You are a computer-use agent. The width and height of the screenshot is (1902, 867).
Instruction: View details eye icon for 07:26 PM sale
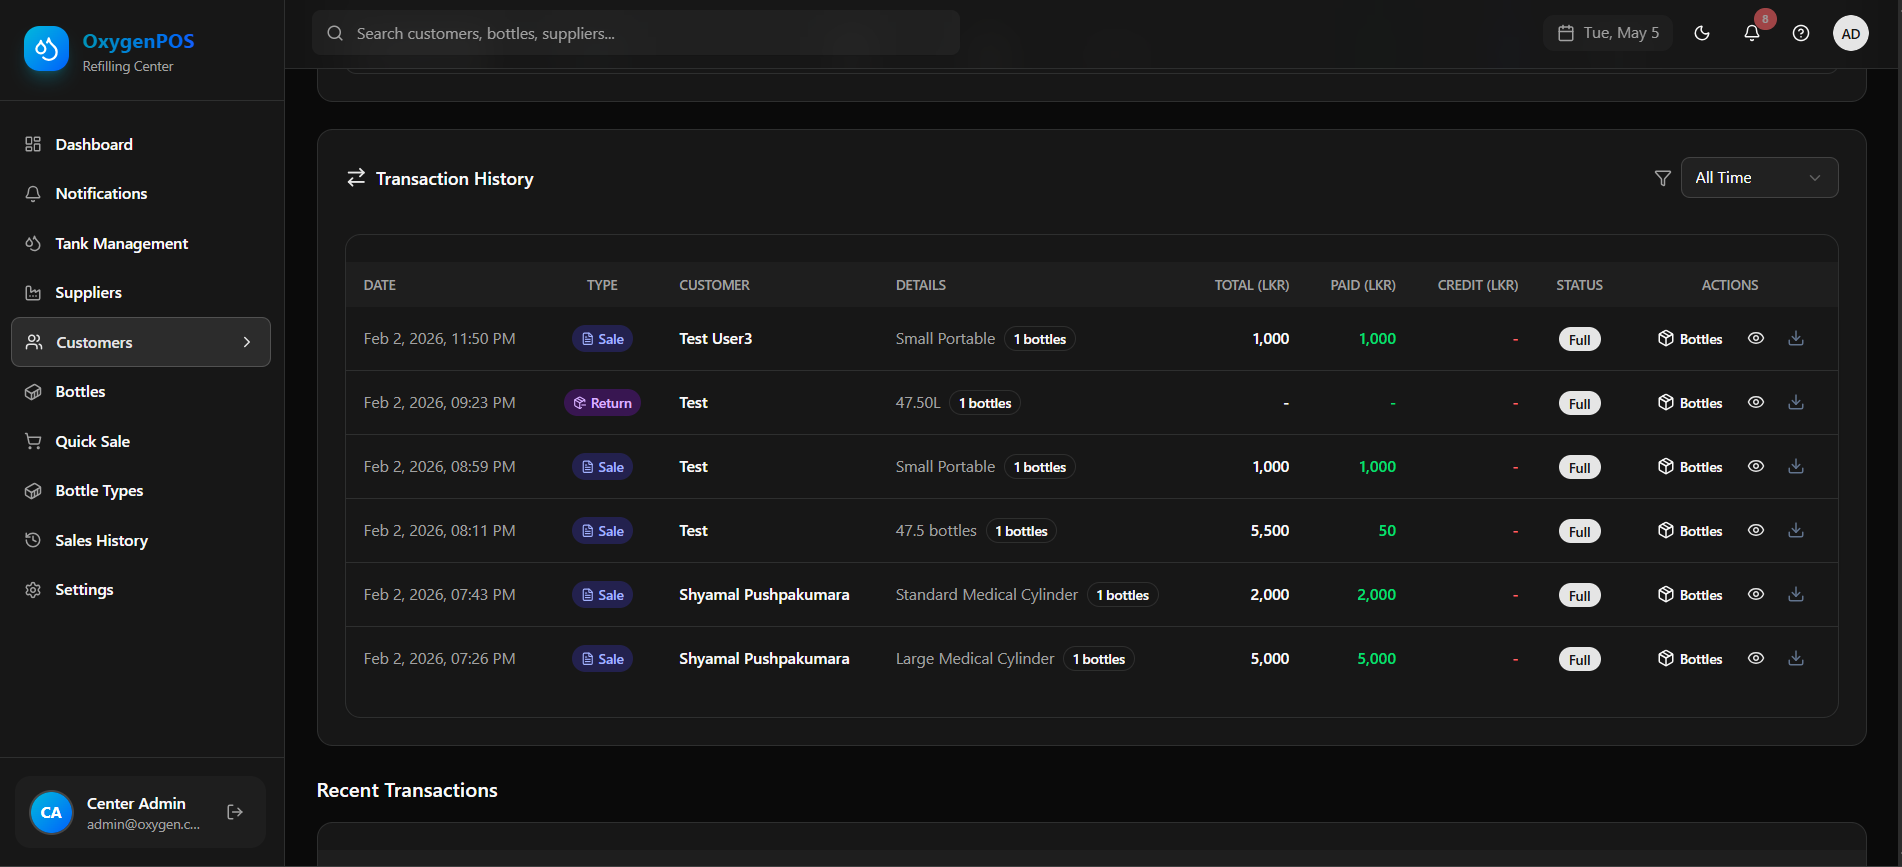(x=1756, y=658)
